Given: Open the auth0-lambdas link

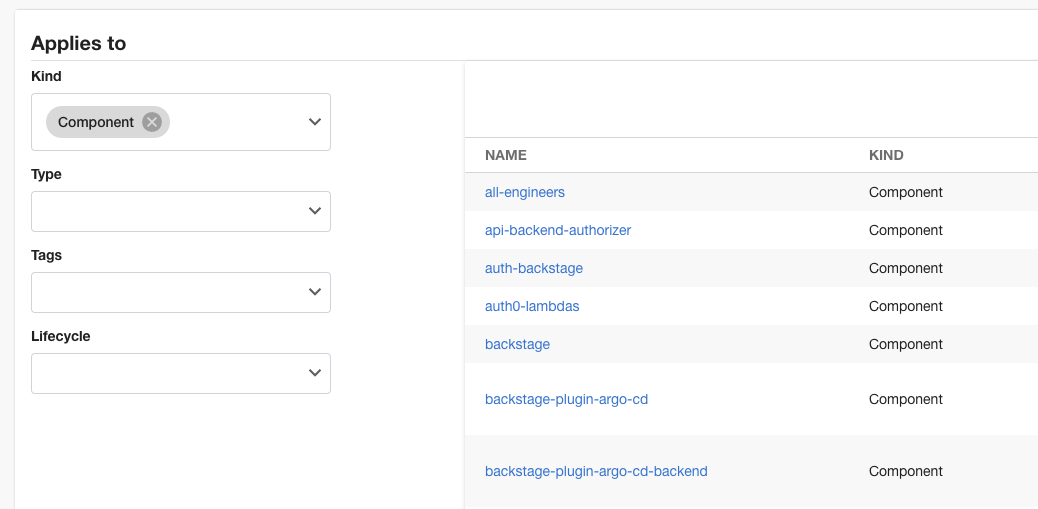Looking at the screenshot, I should (532, 306).
